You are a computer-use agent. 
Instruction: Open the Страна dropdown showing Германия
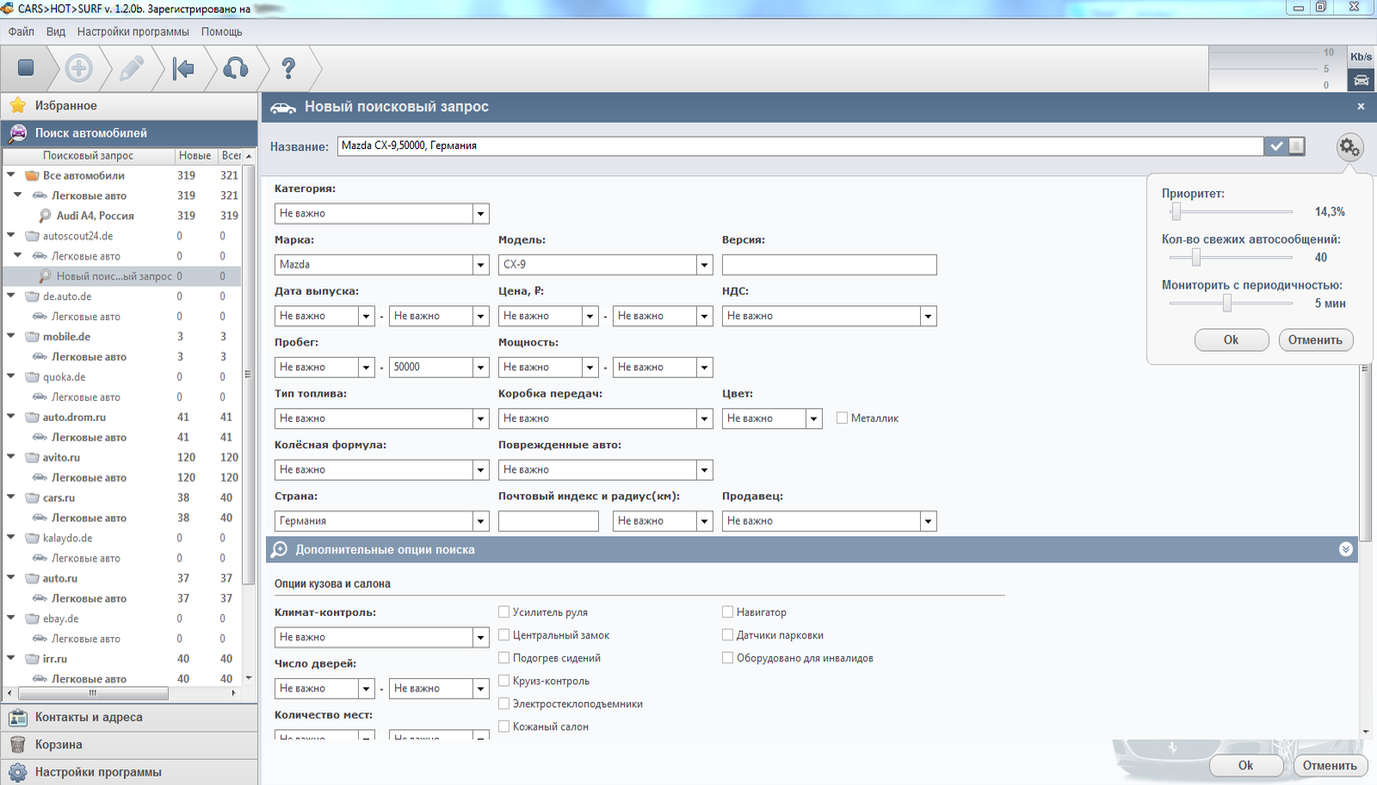pyautogui.click(x=381, y=521)
